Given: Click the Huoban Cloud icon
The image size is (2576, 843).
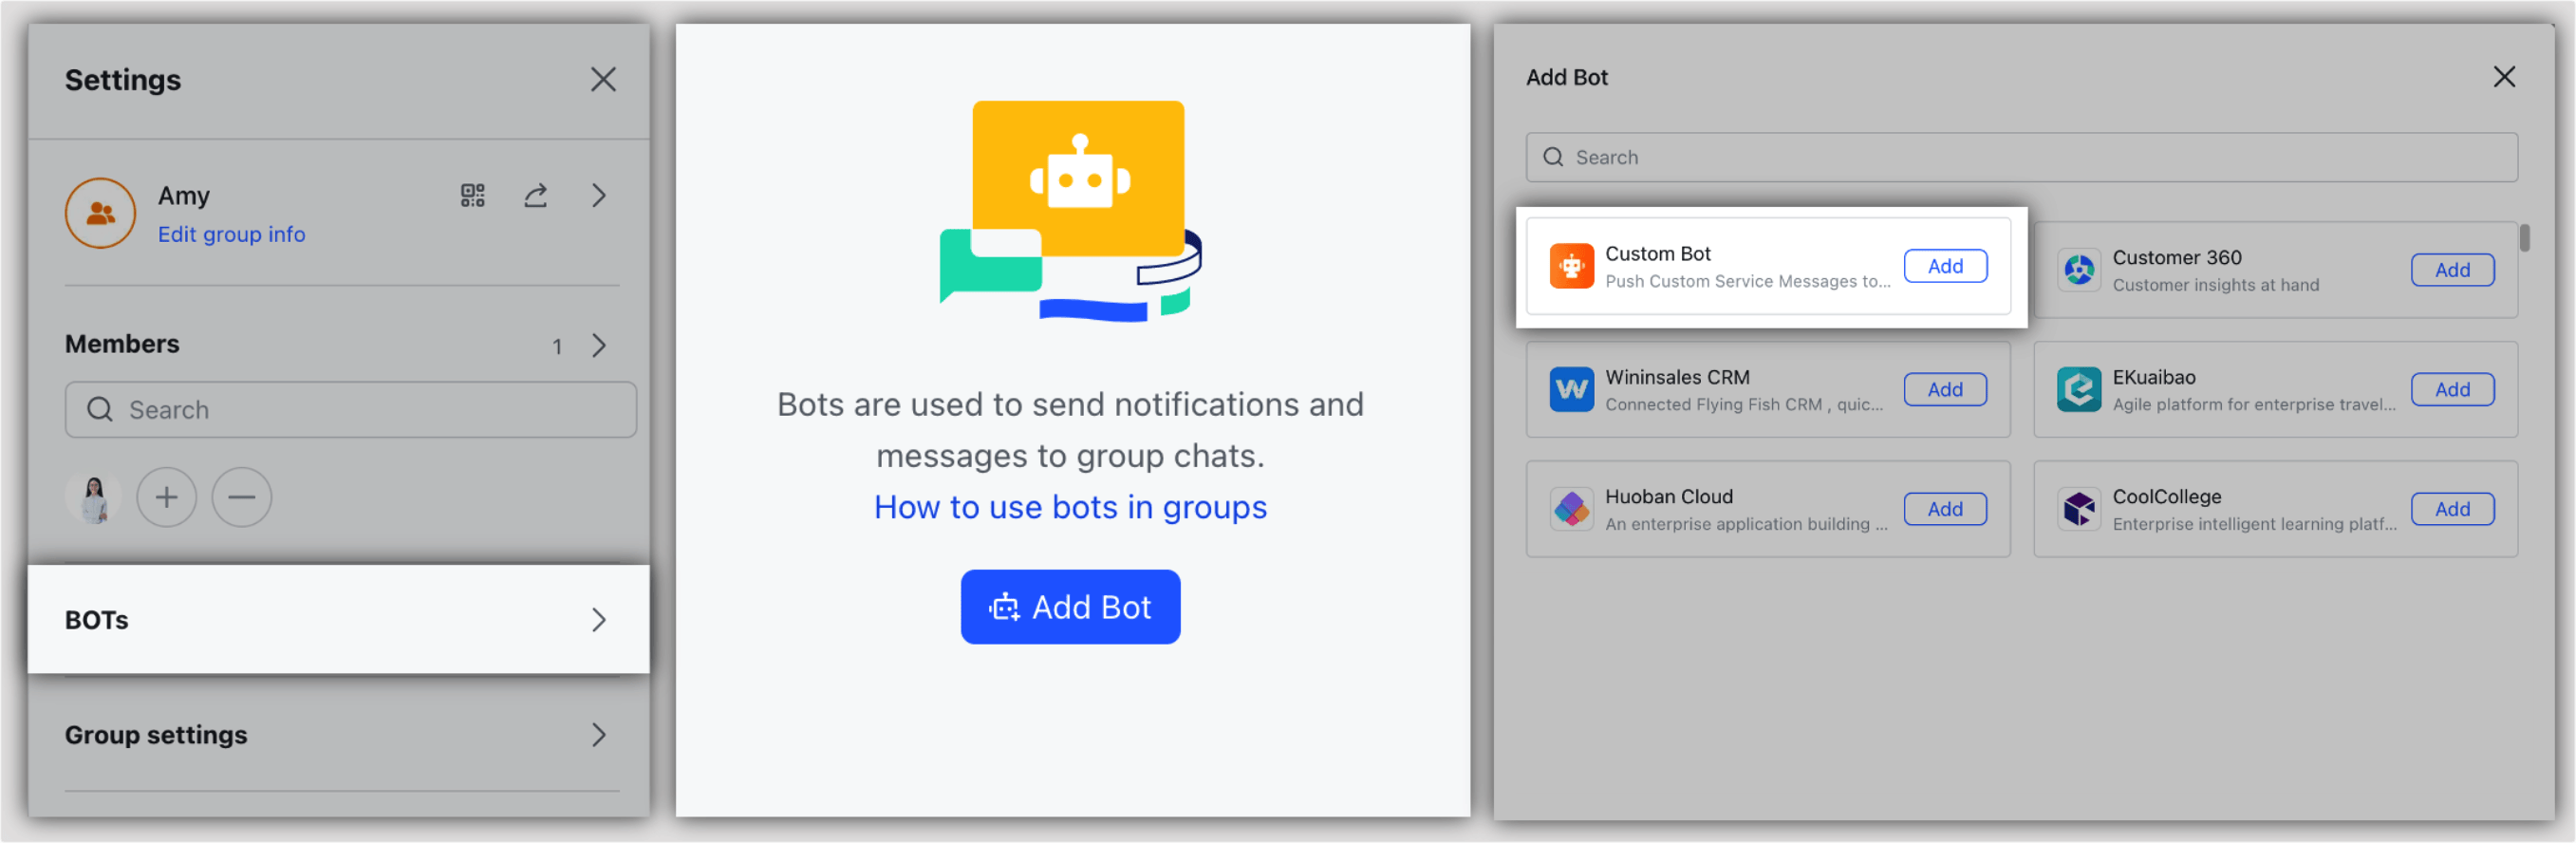Looking at the screenshot, I should (1571, 509).
